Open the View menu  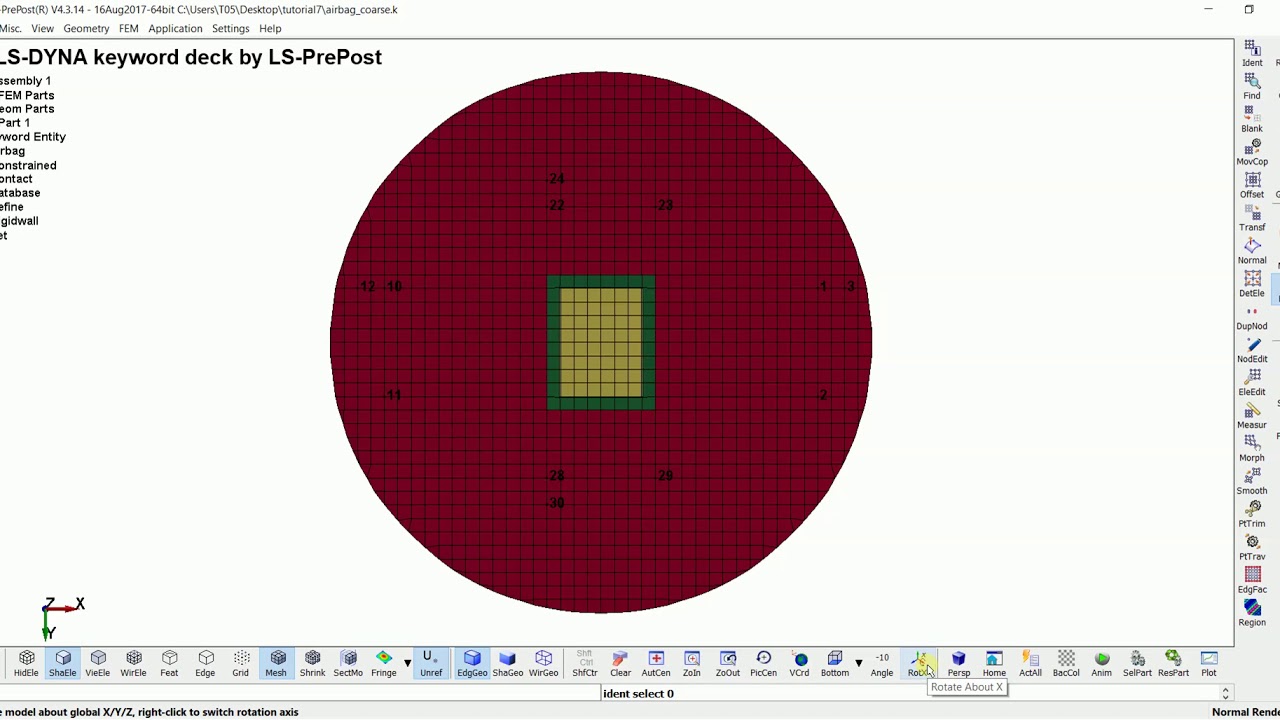coord(42,28)
